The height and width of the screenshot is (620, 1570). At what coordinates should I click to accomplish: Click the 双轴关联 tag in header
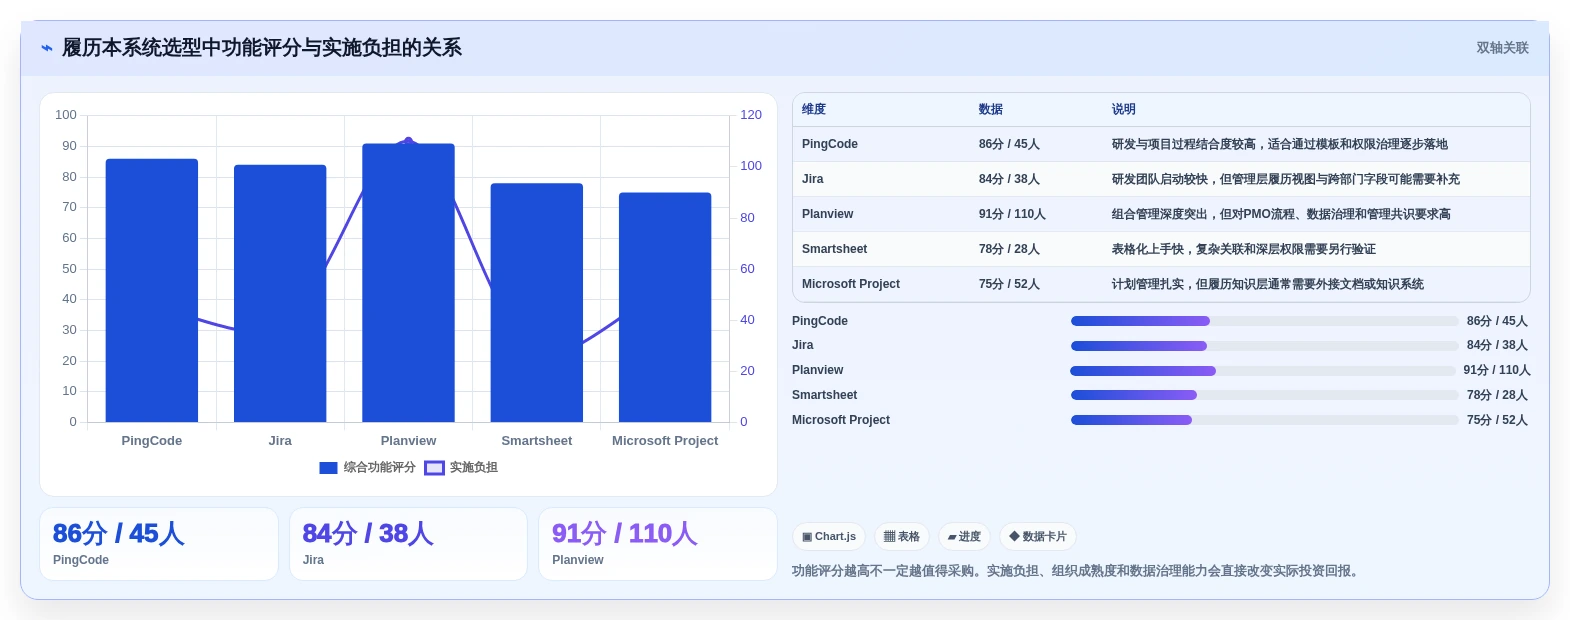click(1502, 48)
